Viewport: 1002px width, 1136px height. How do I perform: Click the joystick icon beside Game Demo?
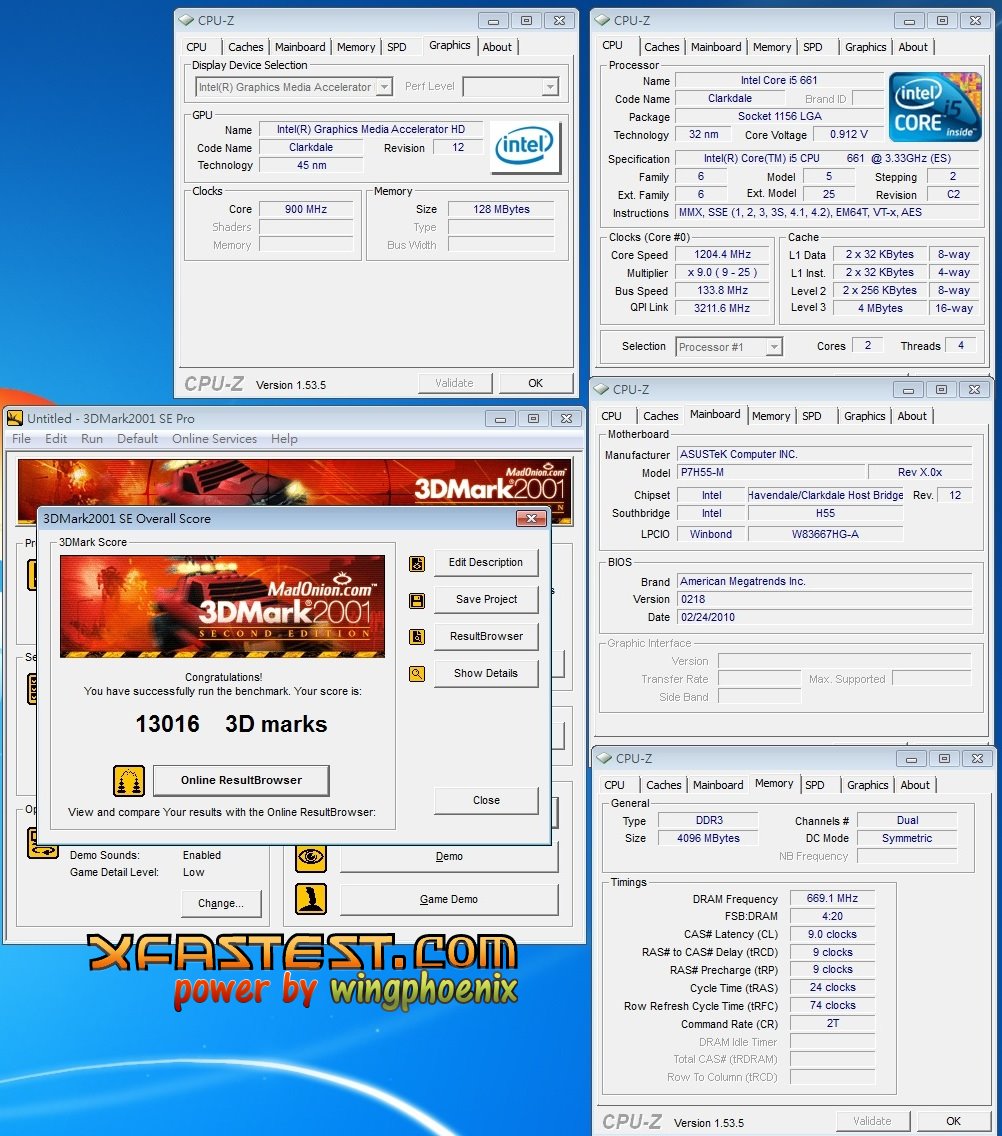311,899
